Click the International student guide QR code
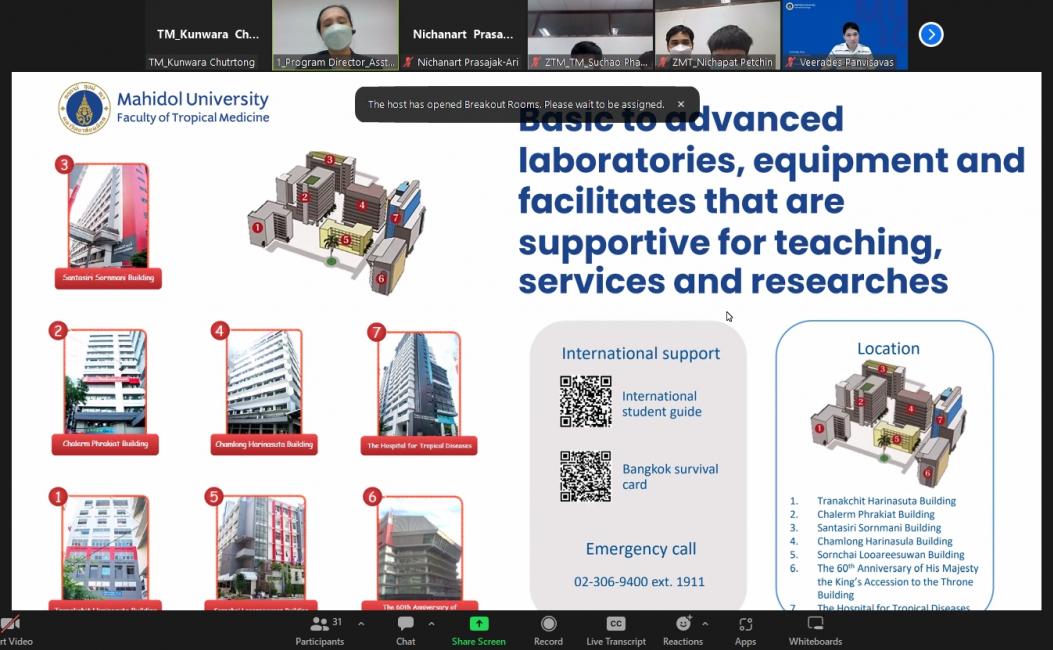 tap(586, 402)
